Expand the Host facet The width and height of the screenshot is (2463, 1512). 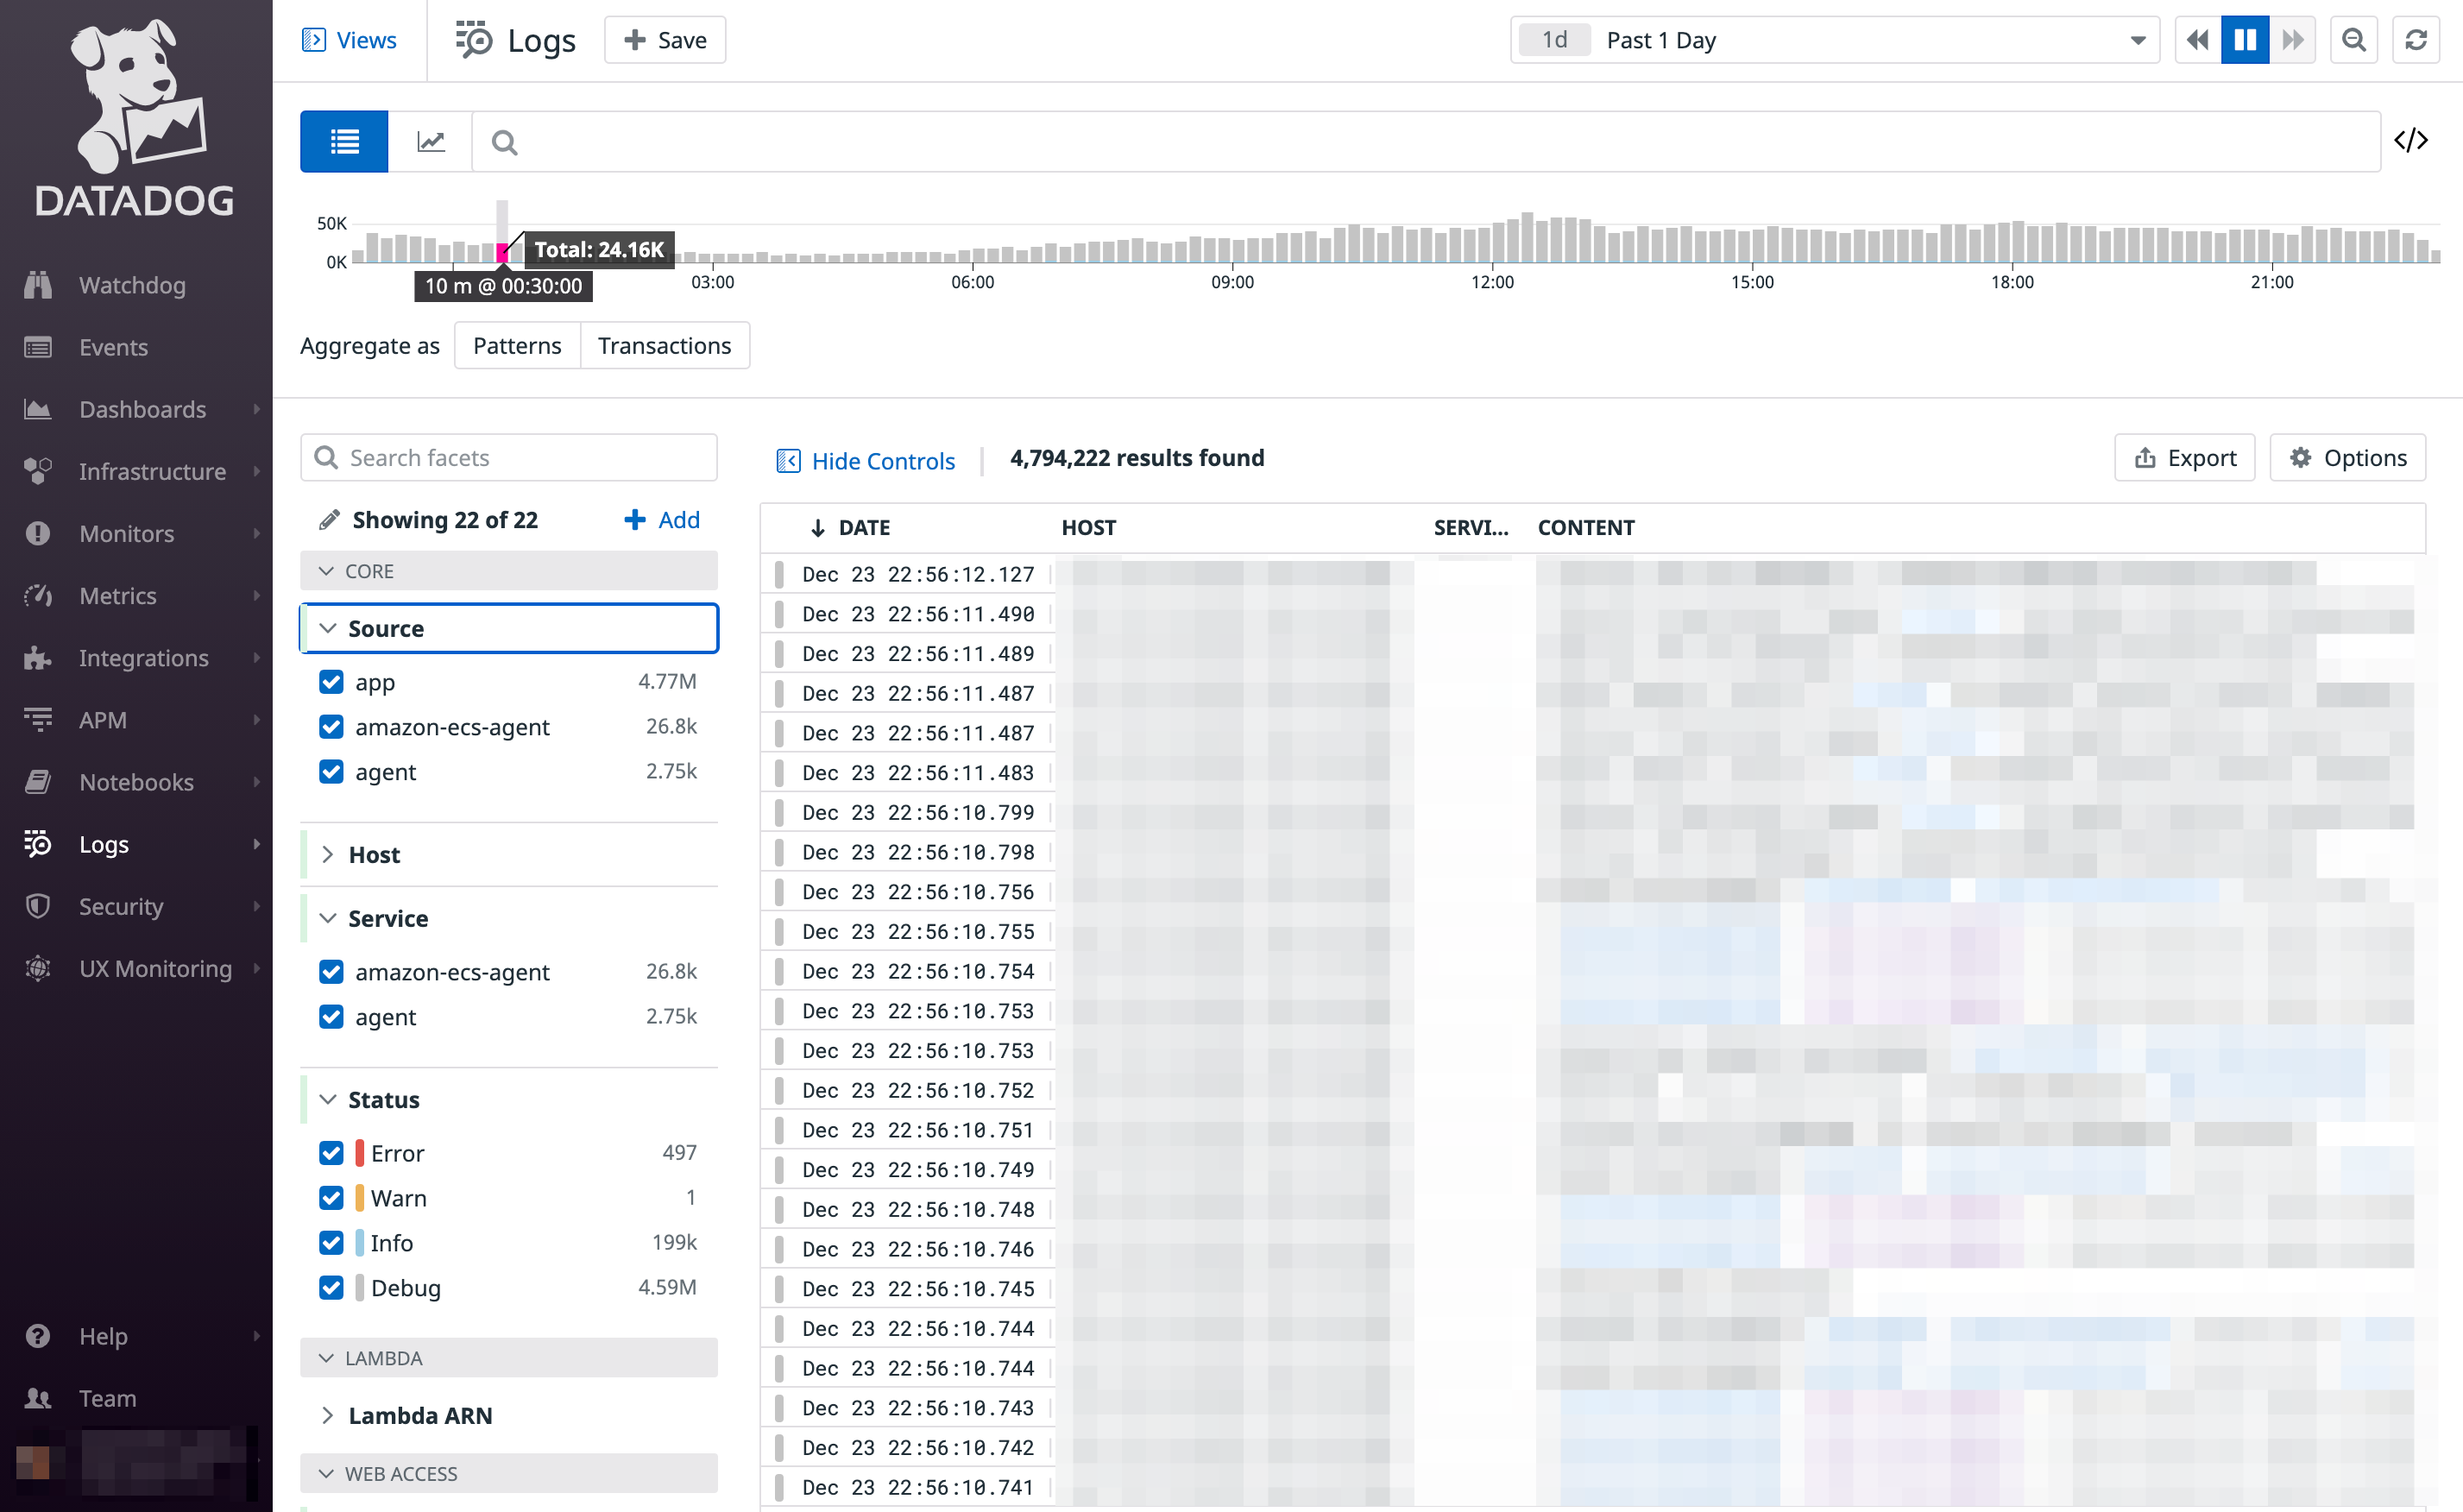(x=374, y=855)
